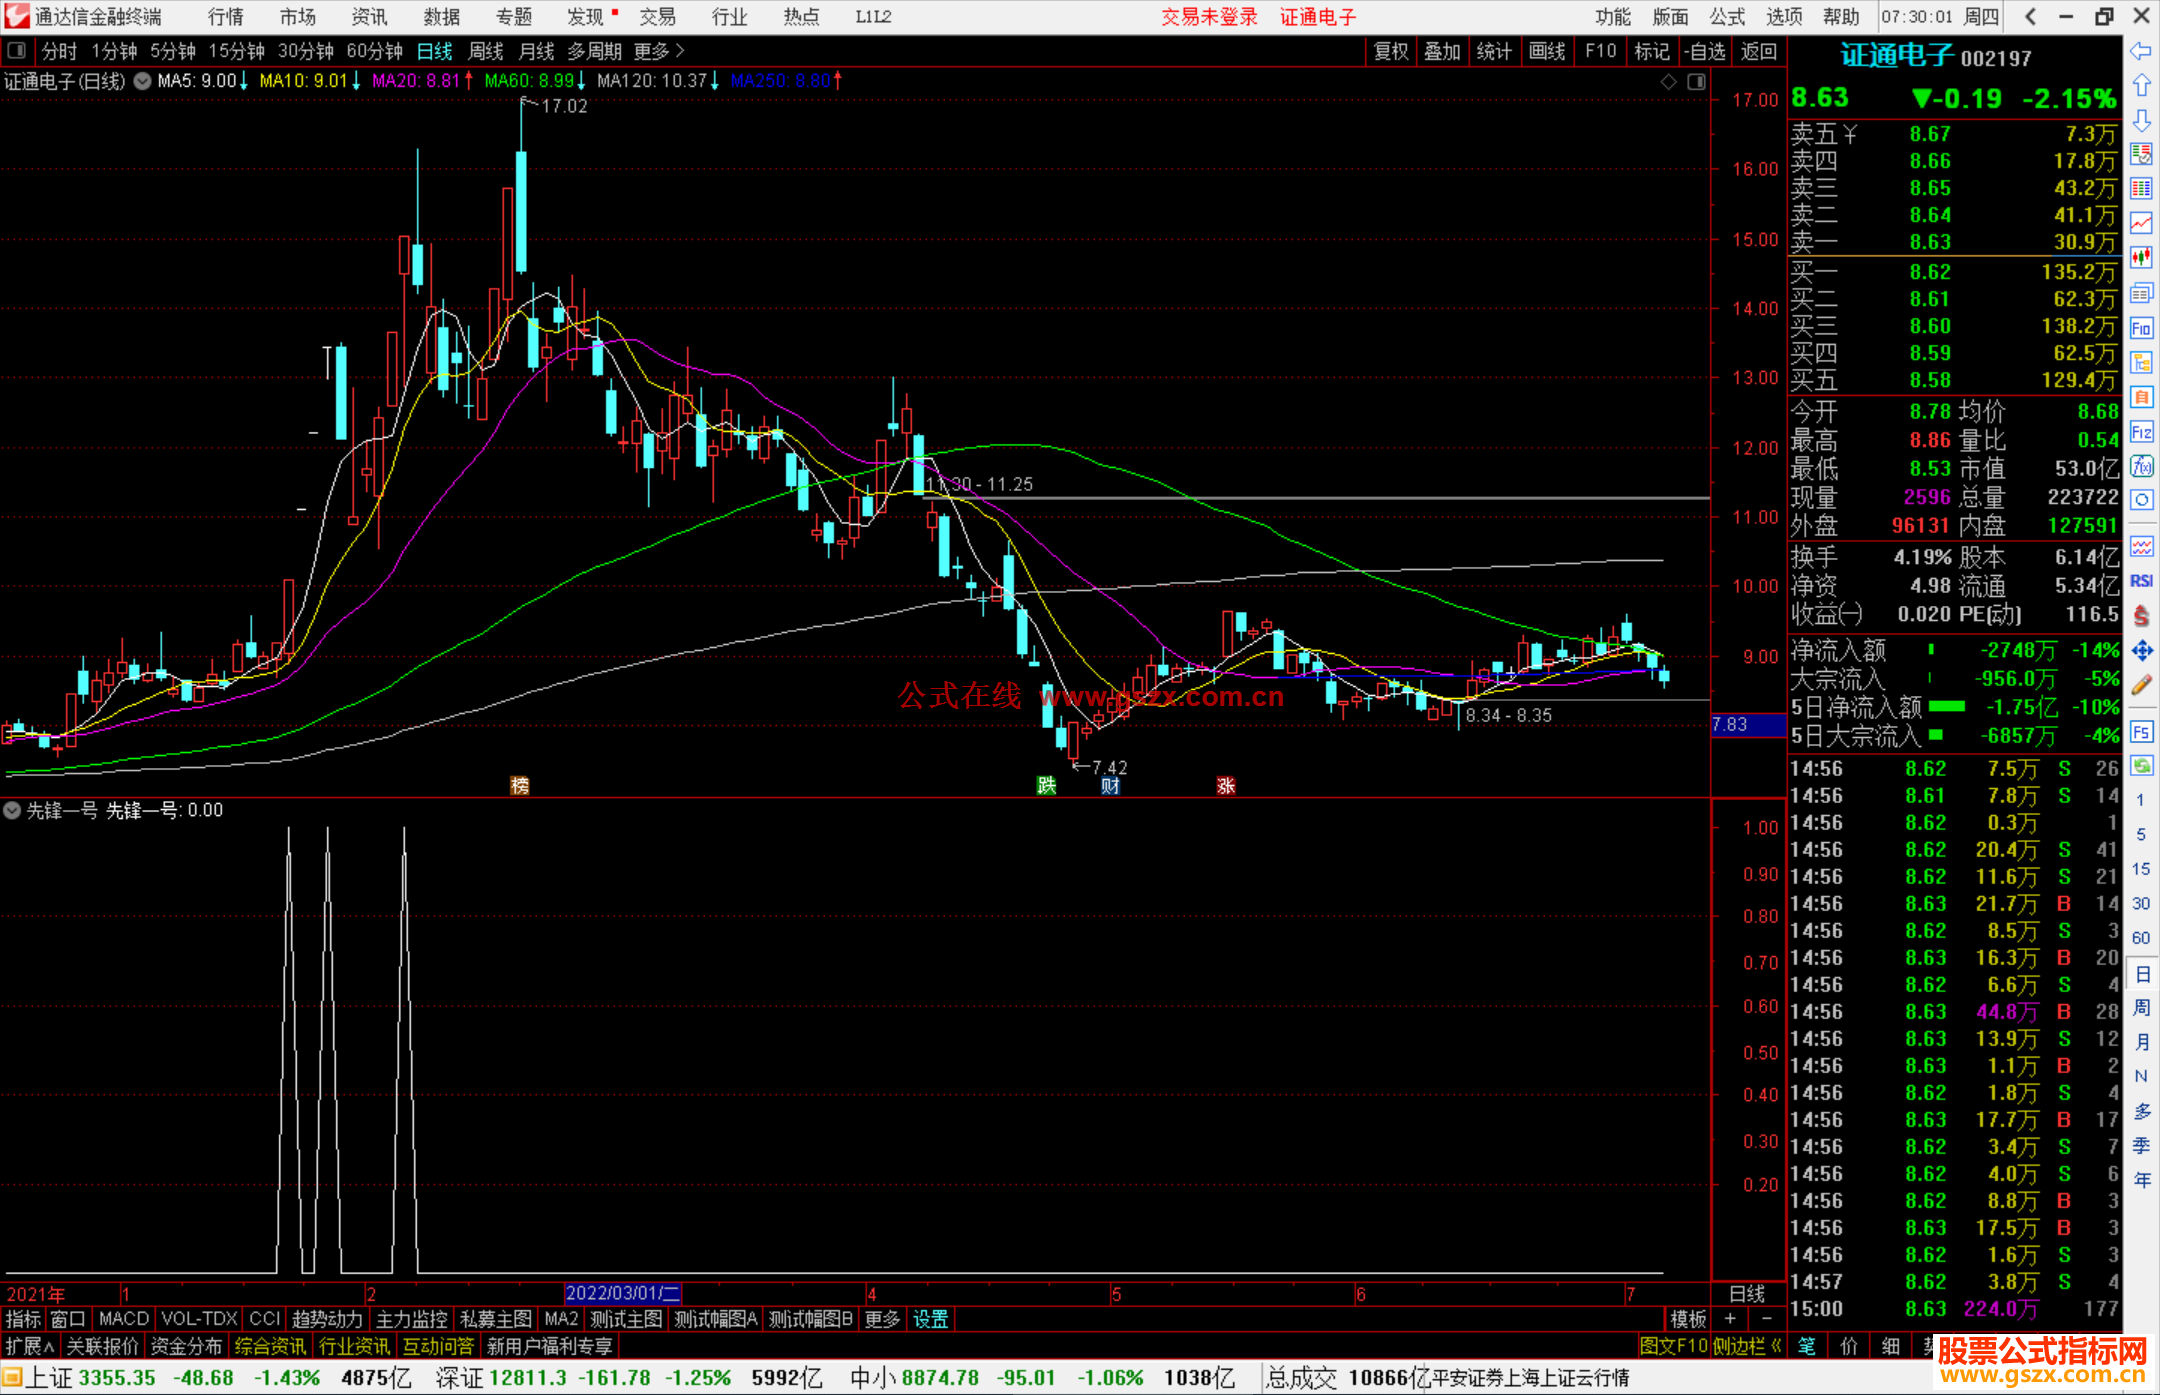Click the 返回 return button

coord(1758,51)
